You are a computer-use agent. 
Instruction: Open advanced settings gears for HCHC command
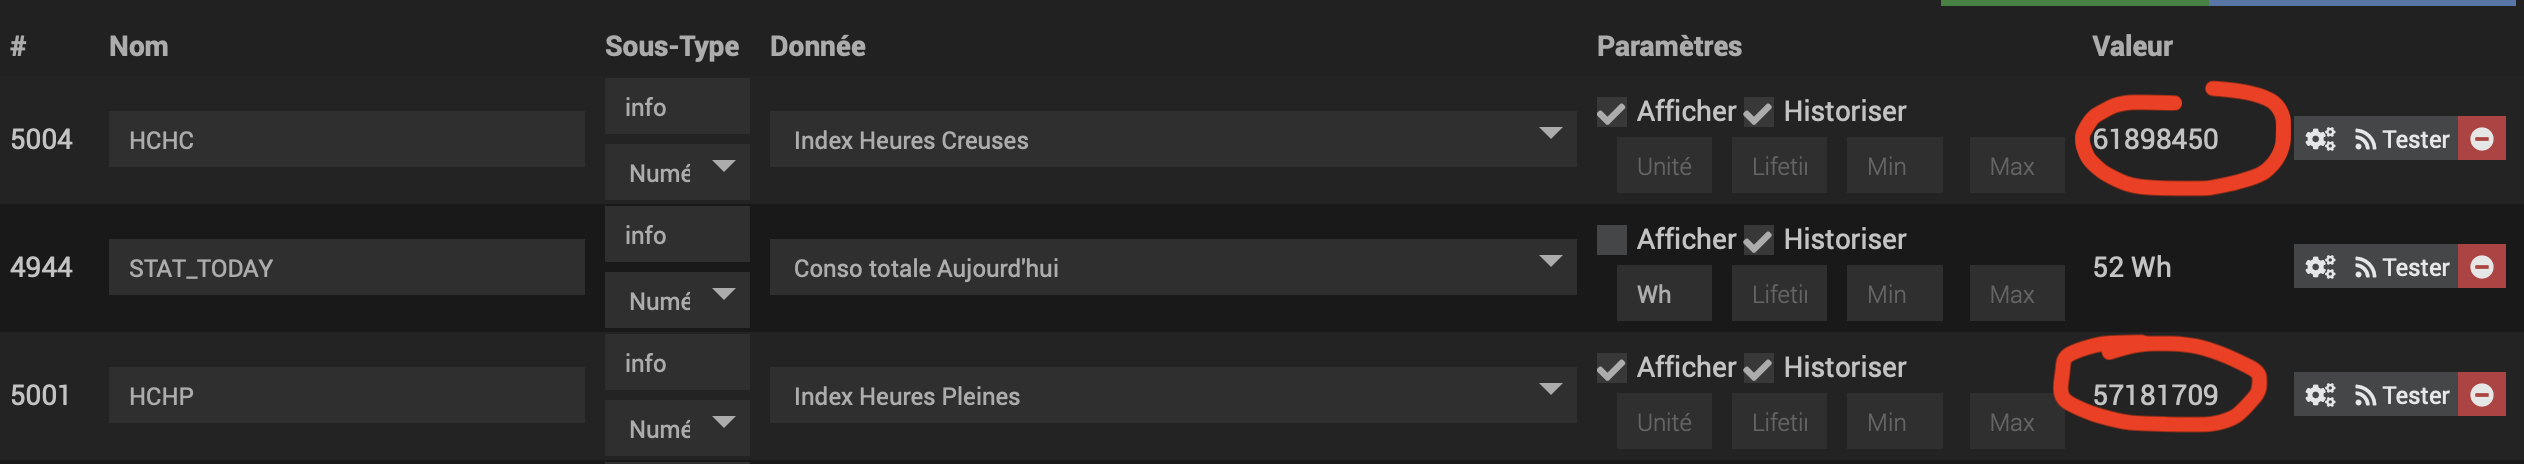[2319, 139]
